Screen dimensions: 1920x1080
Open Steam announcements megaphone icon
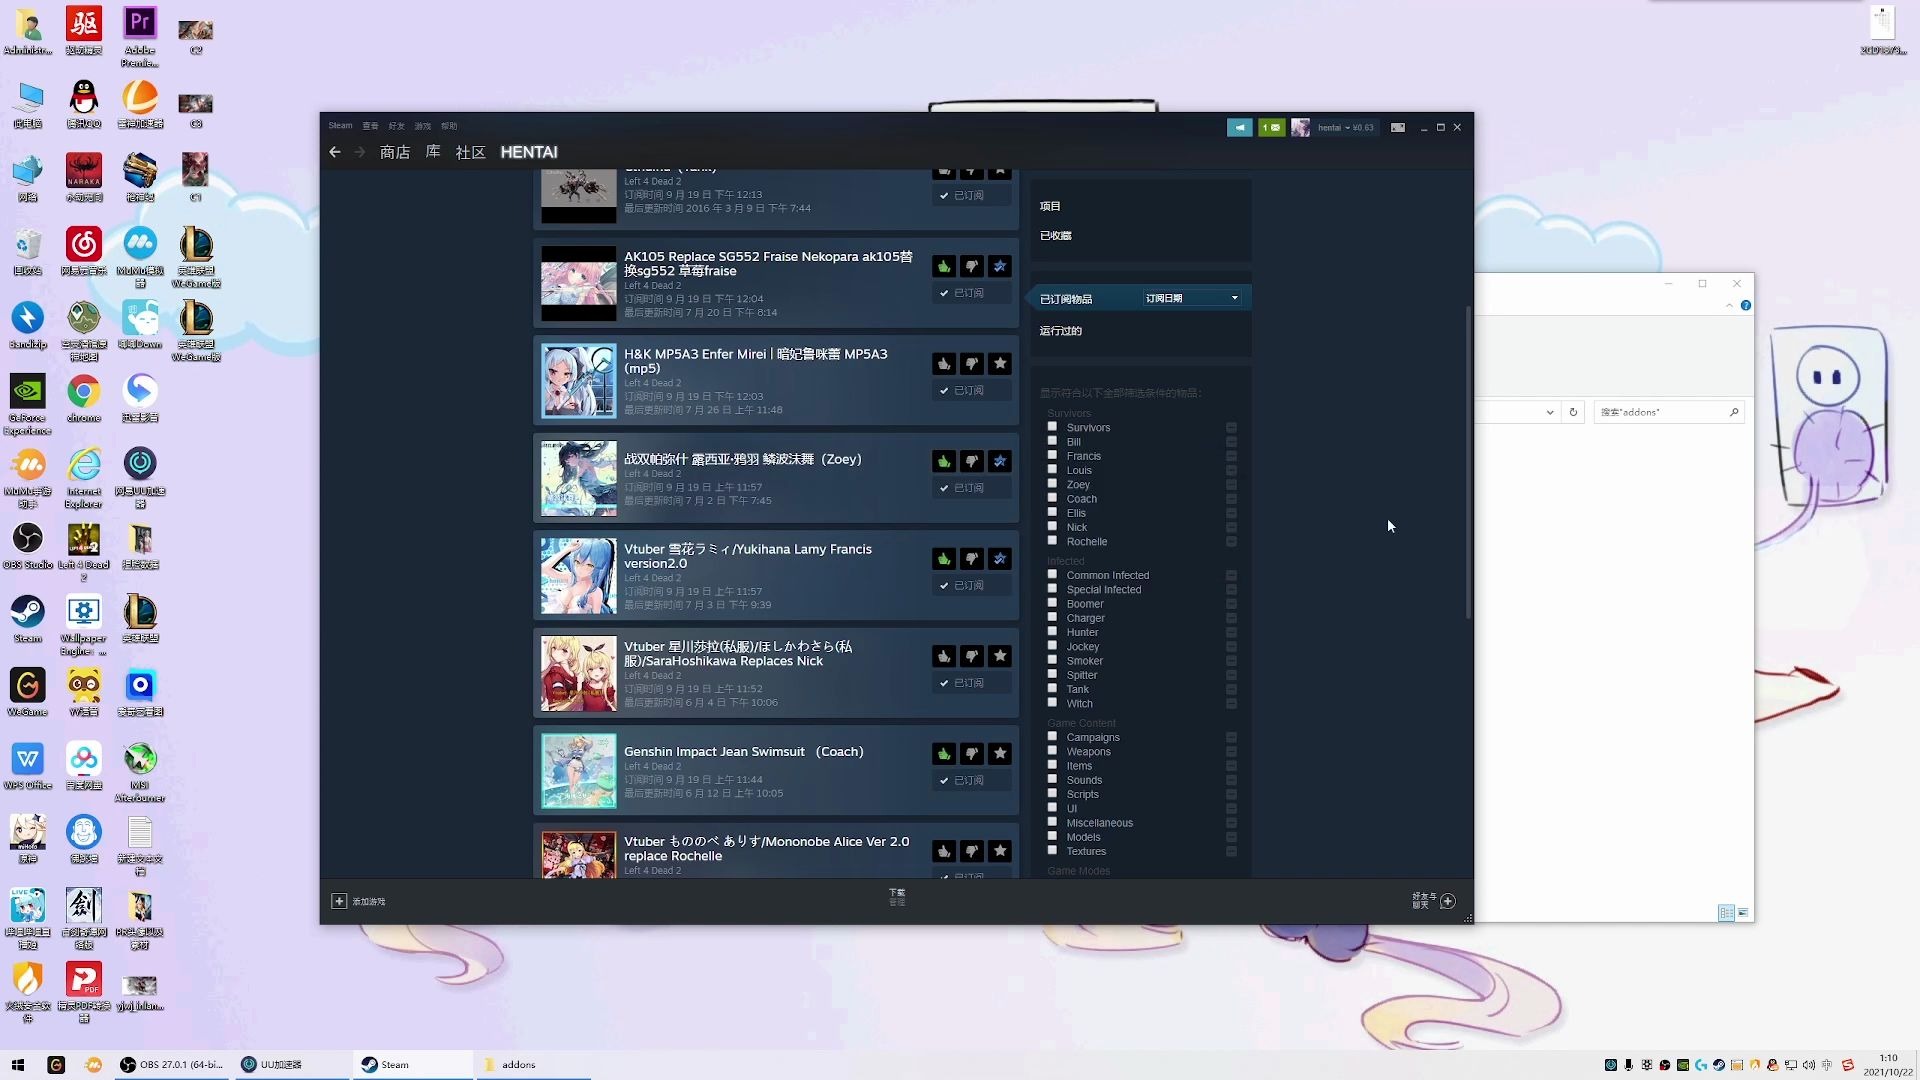coord(1239,128)
